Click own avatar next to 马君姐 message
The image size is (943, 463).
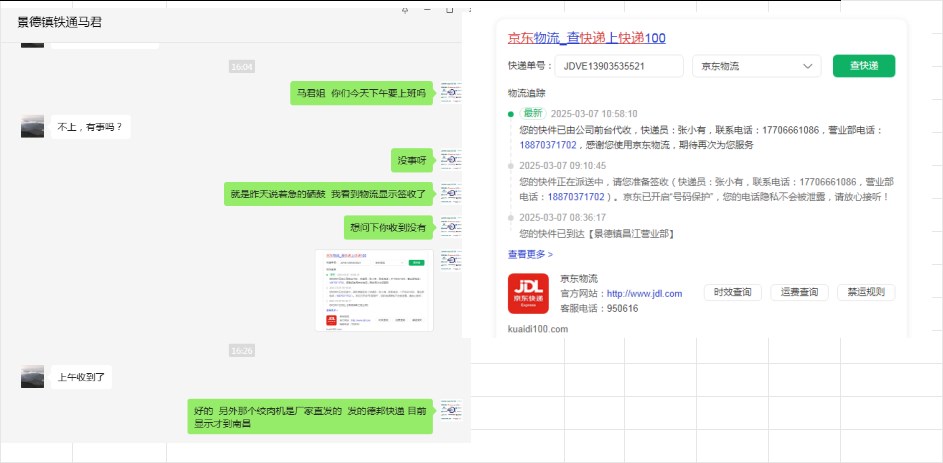point(451,93)
